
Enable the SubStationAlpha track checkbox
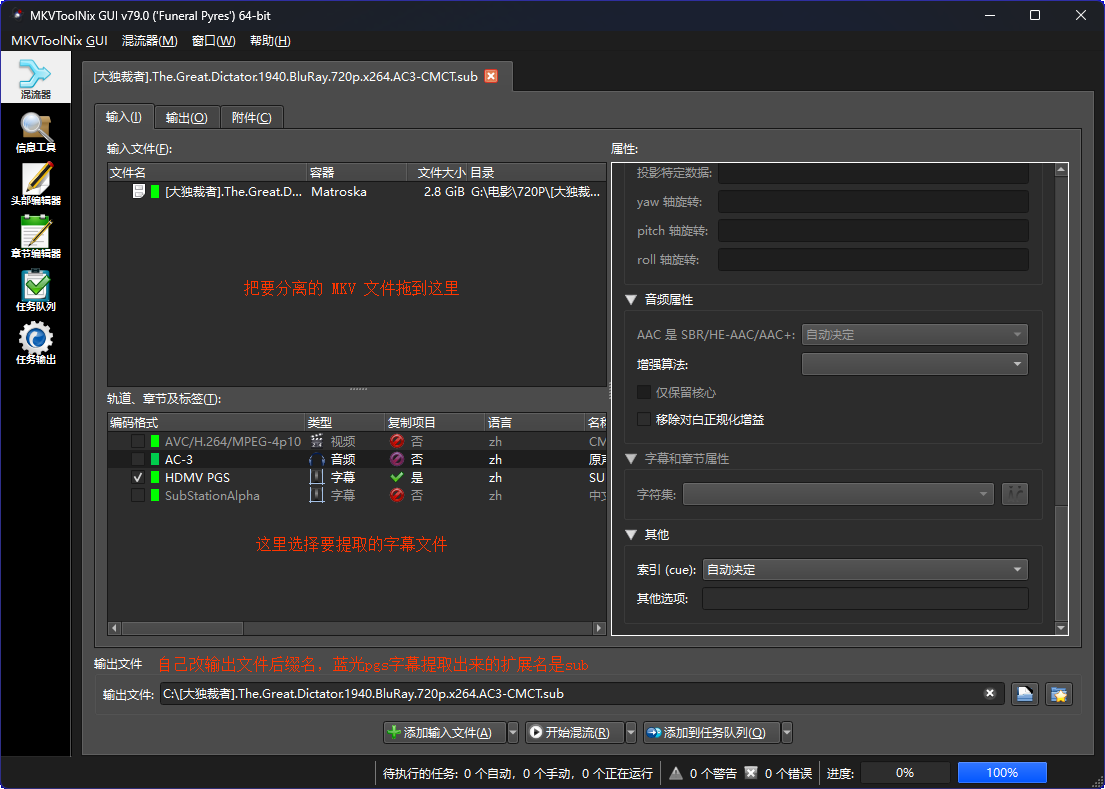pyautogui.click(x=137, y=495)
